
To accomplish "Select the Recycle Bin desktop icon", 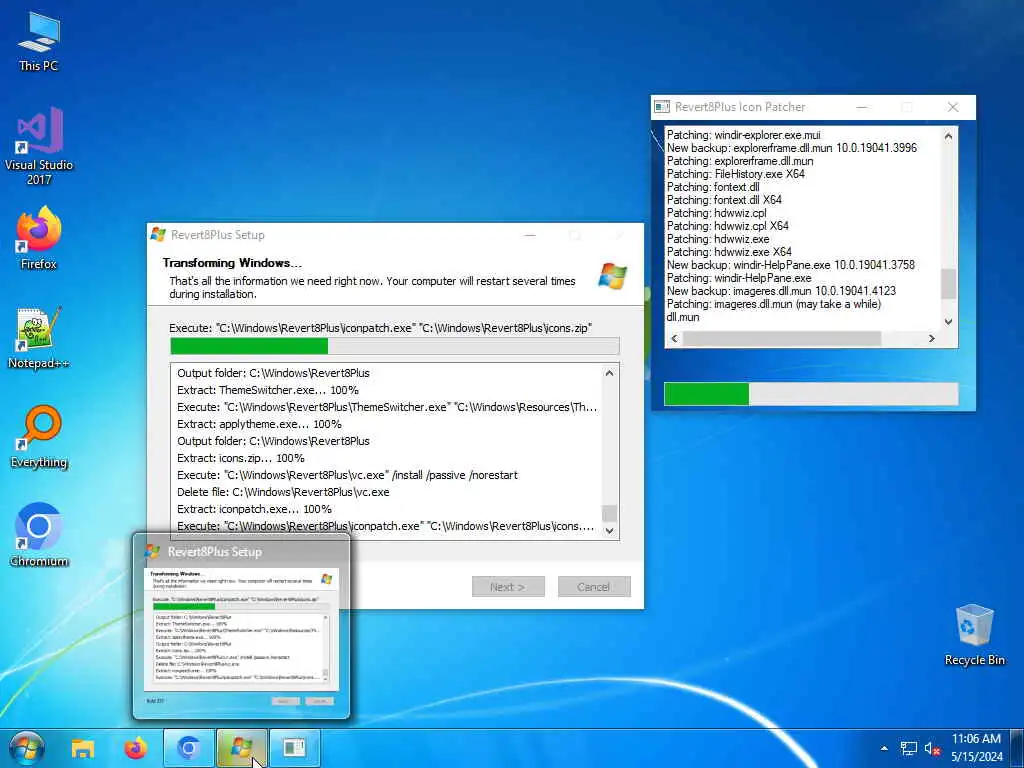I will point(974,635).
